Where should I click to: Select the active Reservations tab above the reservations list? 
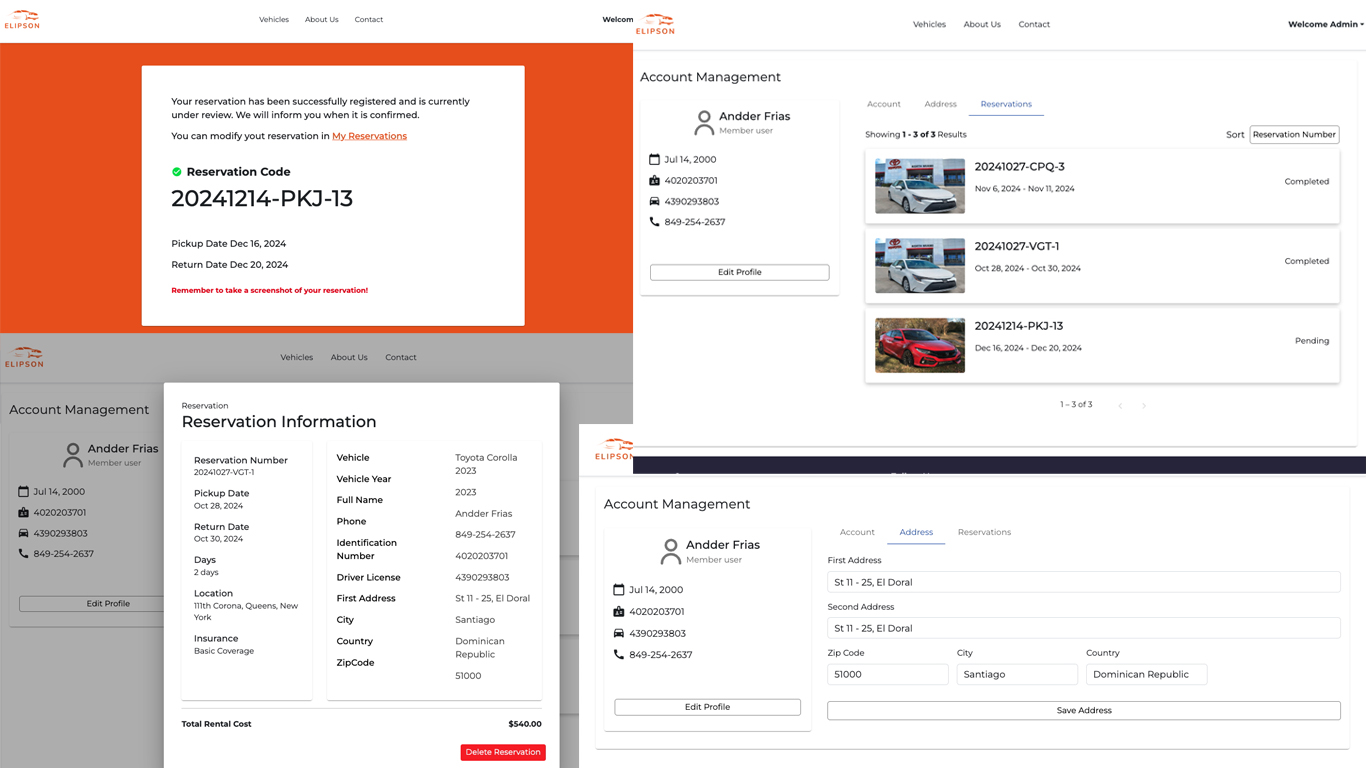(1006, 104)
